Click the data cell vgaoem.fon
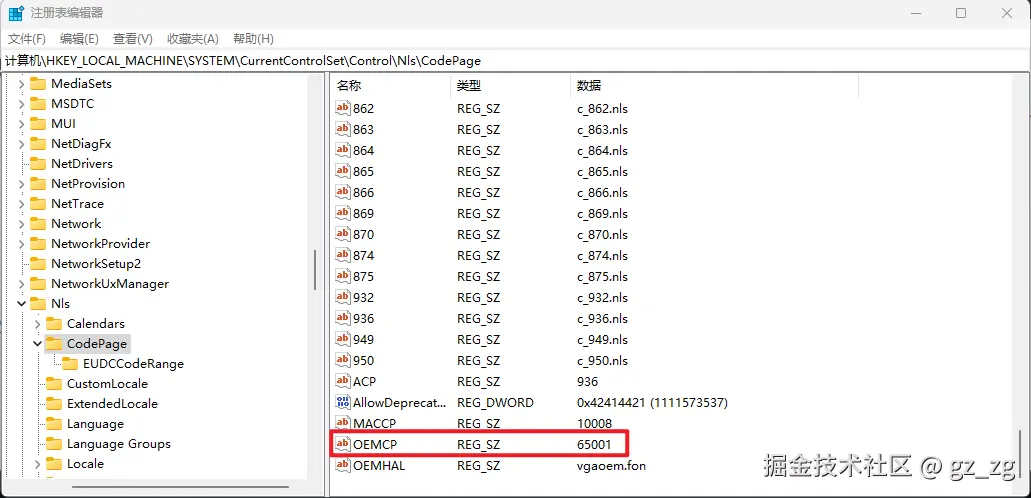Image resolution: width=1031 pixels, height=498 pixels. 611,466
